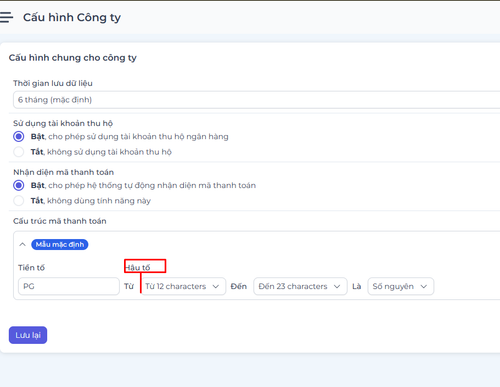Open the 'Số nguyên' type dropdown

pos(401,286)
